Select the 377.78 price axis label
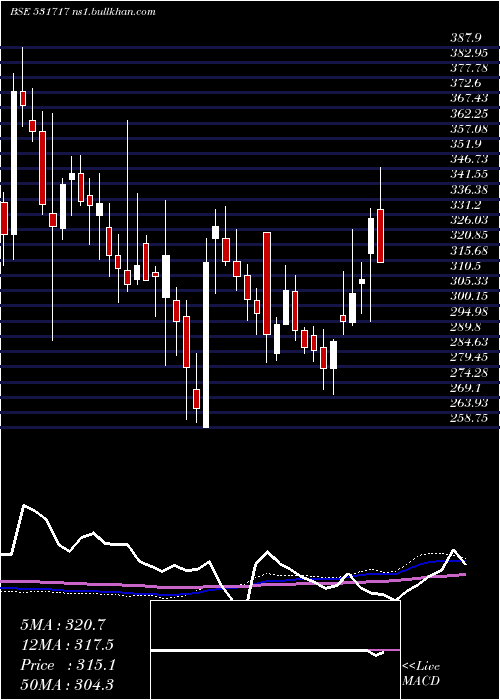This screenshot has width=500, height=700. [x=469, y=68]
